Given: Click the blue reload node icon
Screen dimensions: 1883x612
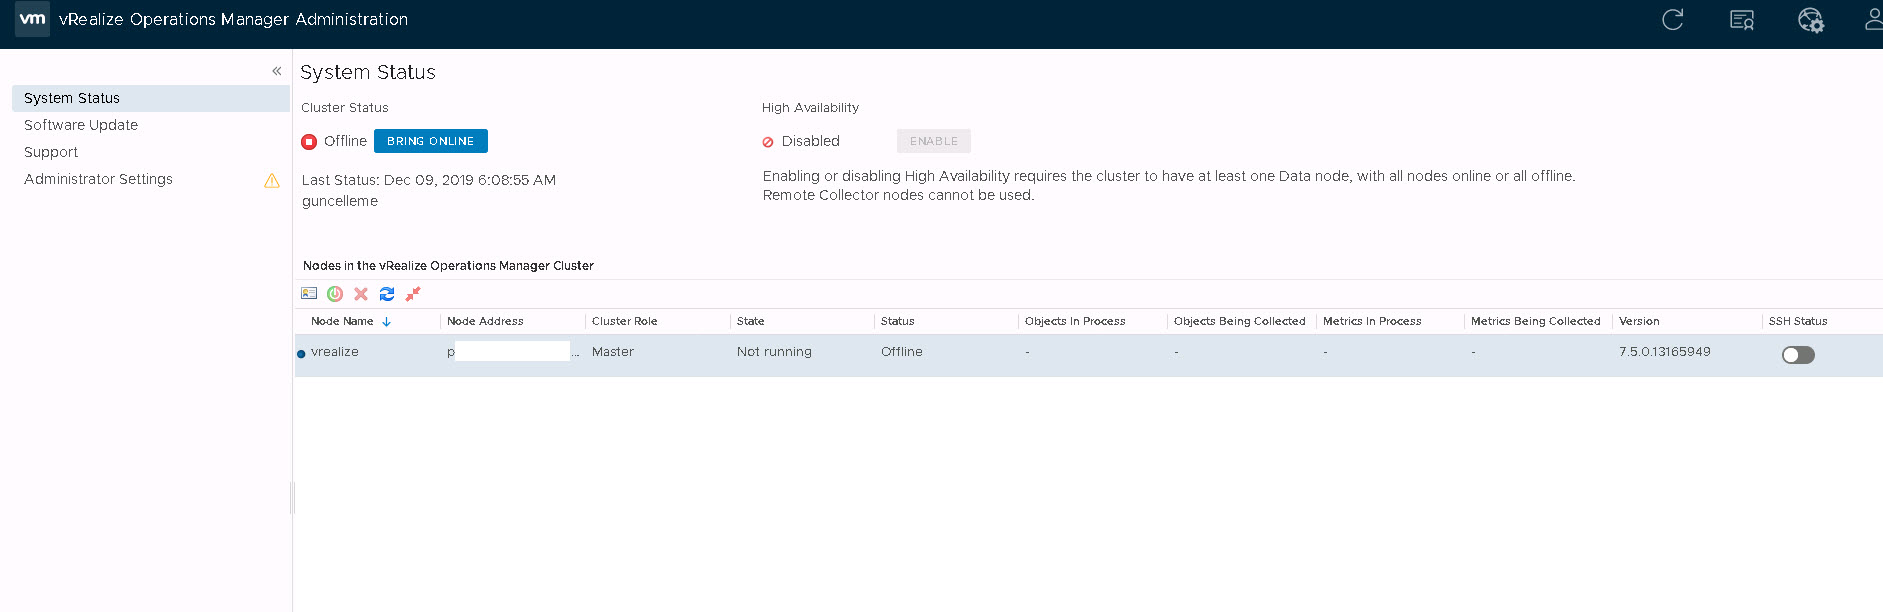Looking at the screenshot, I should 387,294.
